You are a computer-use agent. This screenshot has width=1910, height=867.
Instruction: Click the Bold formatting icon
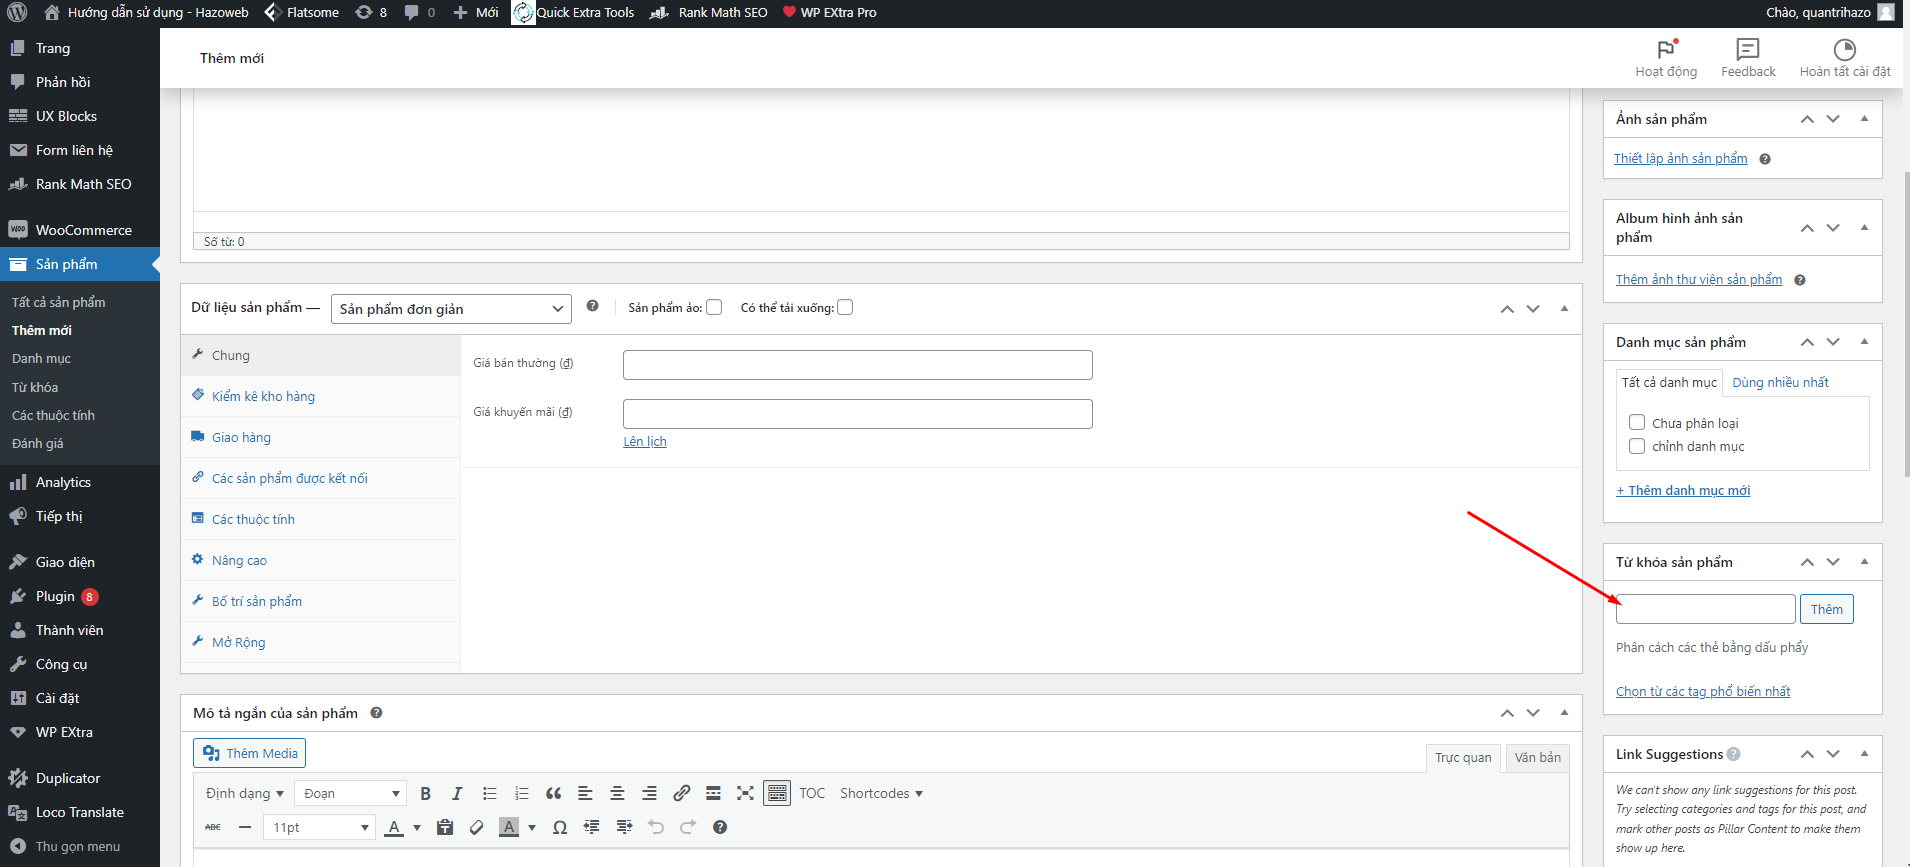click(x=425, y=793)
